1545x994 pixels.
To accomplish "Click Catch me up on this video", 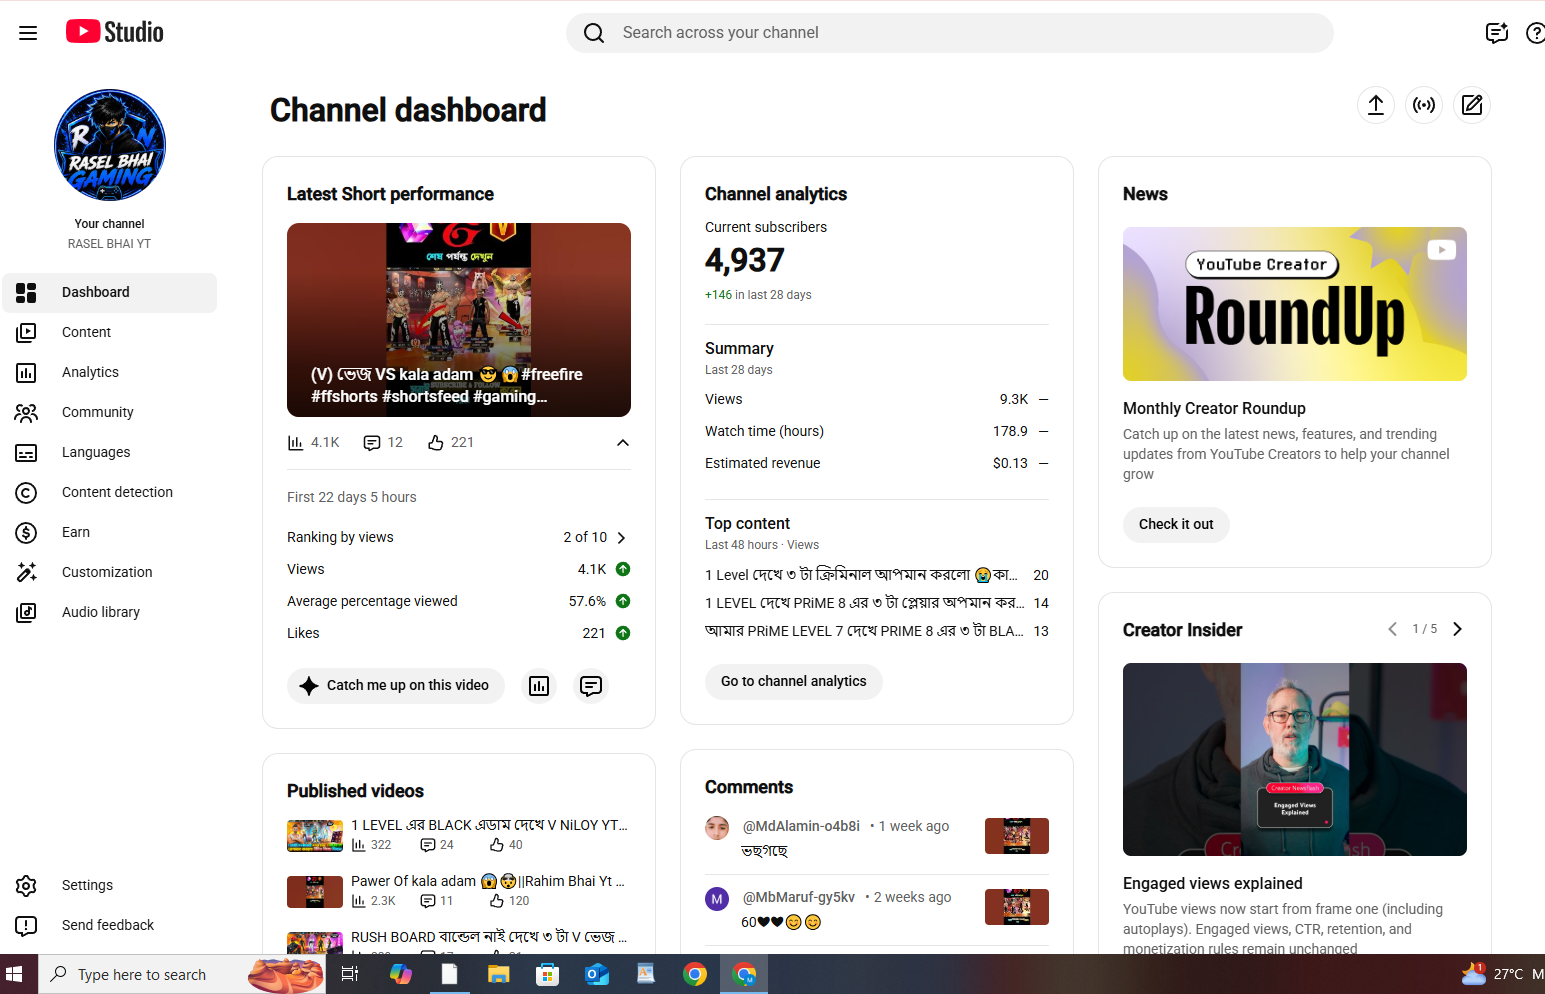I will coord(396,686).
